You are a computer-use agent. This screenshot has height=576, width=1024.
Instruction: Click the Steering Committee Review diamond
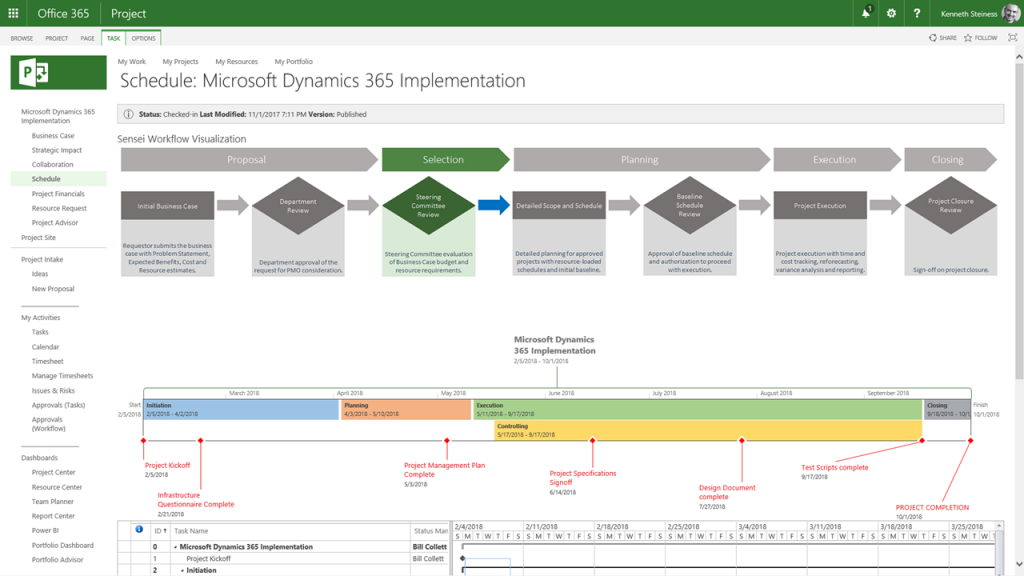click(428, 206)
